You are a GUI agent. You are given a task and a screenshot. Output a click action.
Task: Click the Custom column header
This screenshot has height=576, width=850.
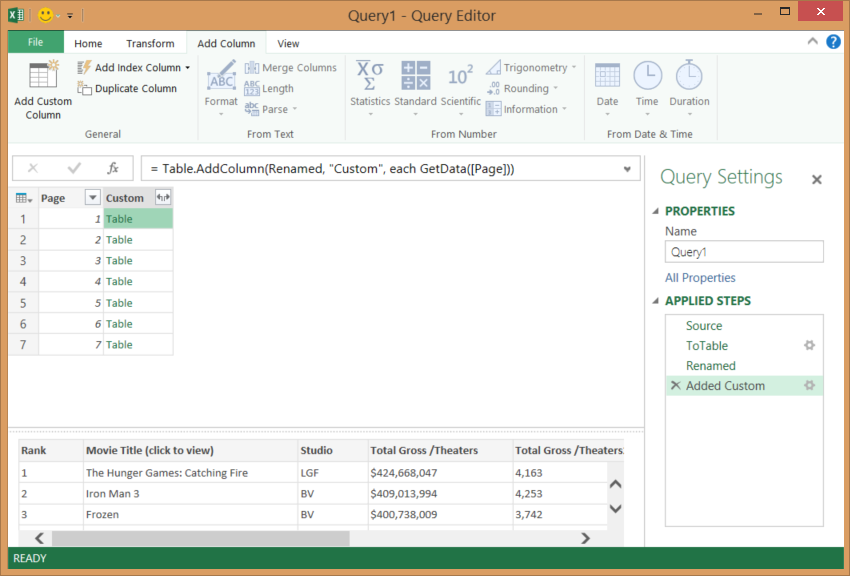(138, 198)
